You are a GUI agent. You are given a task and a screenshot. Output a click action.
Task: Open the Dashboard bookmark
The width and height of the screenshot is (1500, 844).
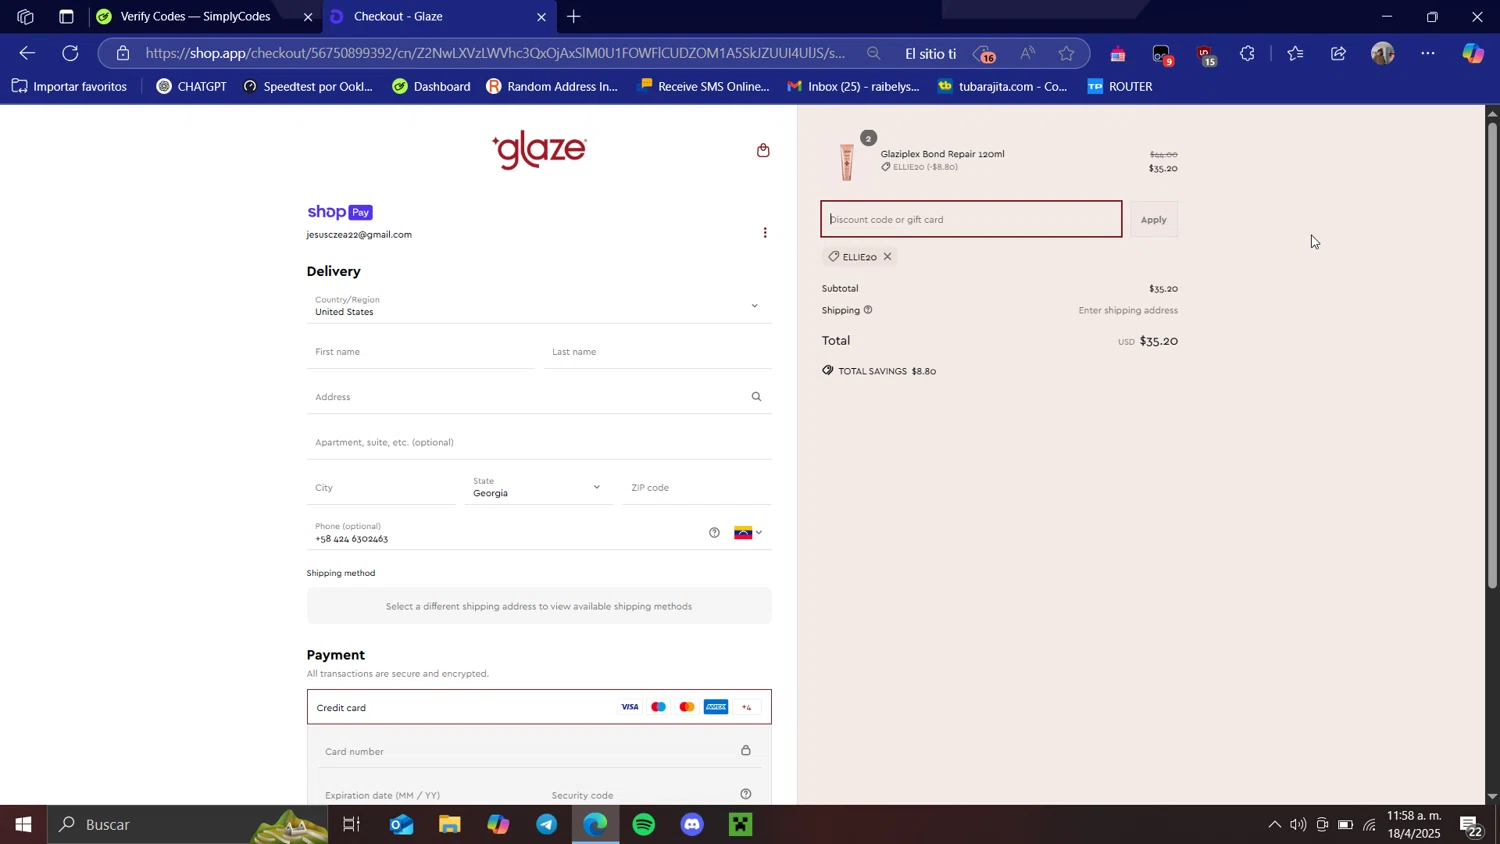click(x=431, y=87)
